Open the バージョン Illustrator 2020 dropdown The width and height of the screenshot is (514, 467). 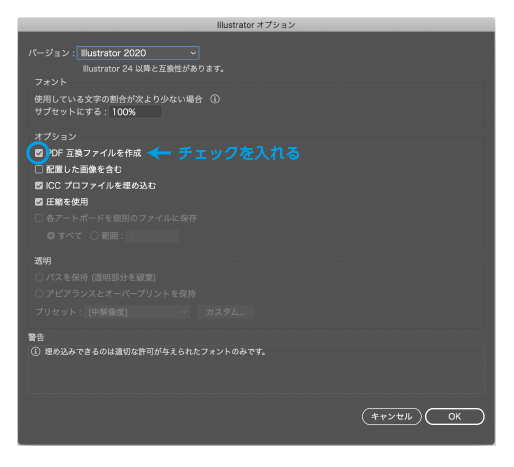click(138, 53)
